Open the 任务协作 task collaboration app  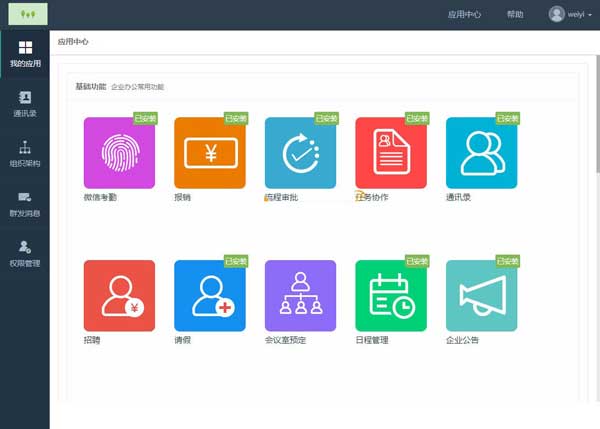pyautogui.click(x=391, y=153)
